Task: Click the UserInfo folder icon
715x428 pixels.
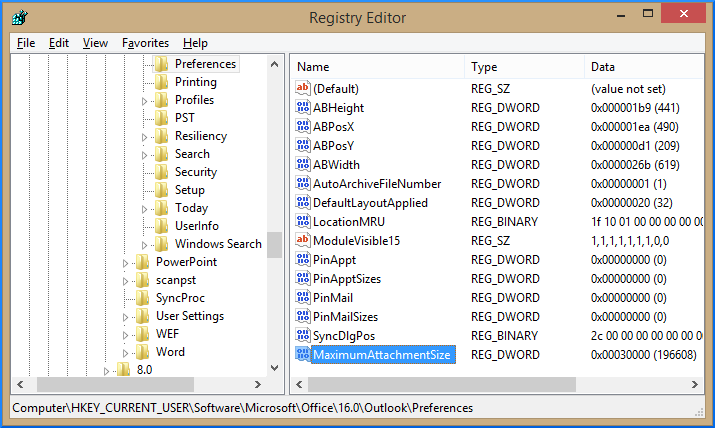Action: 161,226
